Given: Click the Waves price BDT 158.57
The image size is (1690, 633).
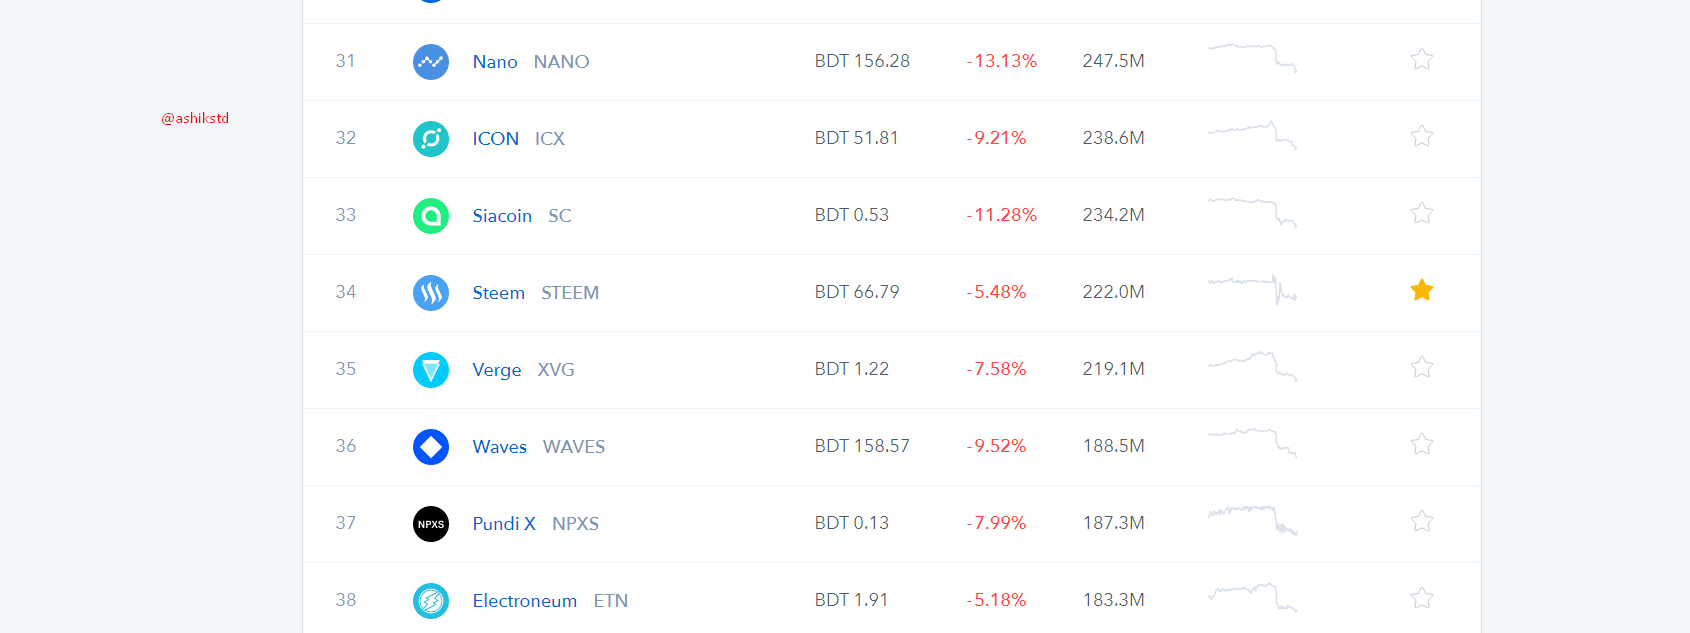Looking at the screenshot, I should [862, 446].
